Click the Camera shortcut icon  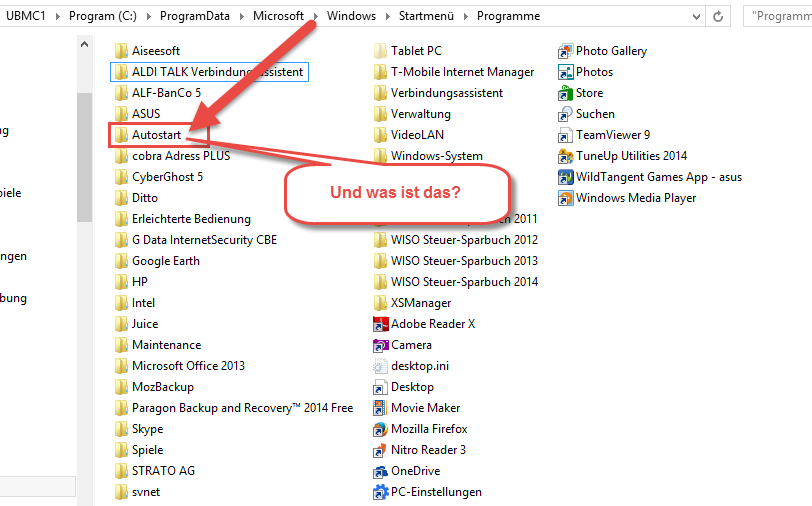(381, 345)
